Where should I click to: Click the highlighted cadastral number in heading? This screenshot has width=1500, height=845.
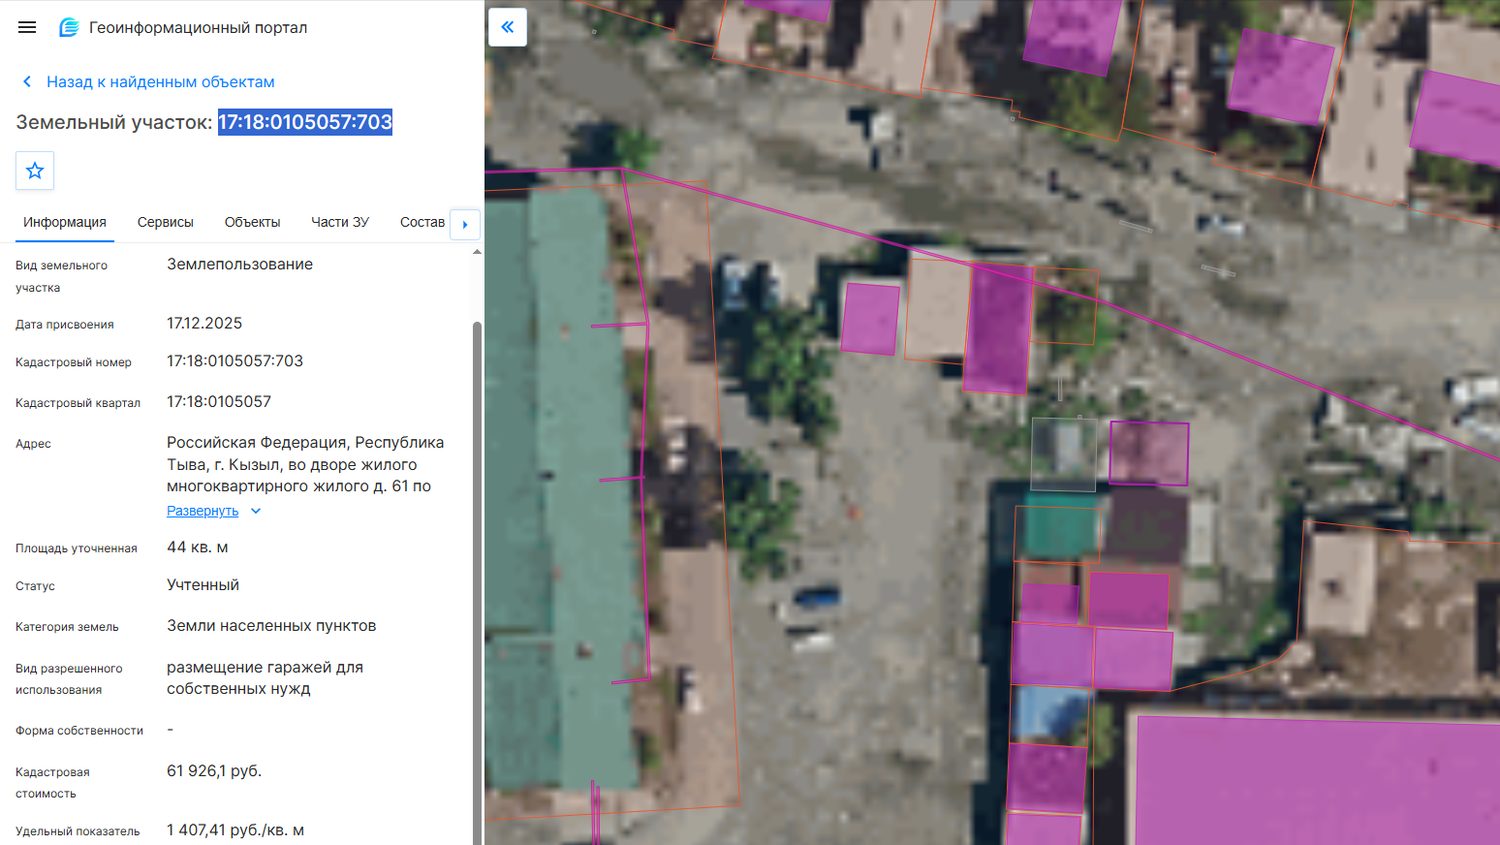[305, 122]
